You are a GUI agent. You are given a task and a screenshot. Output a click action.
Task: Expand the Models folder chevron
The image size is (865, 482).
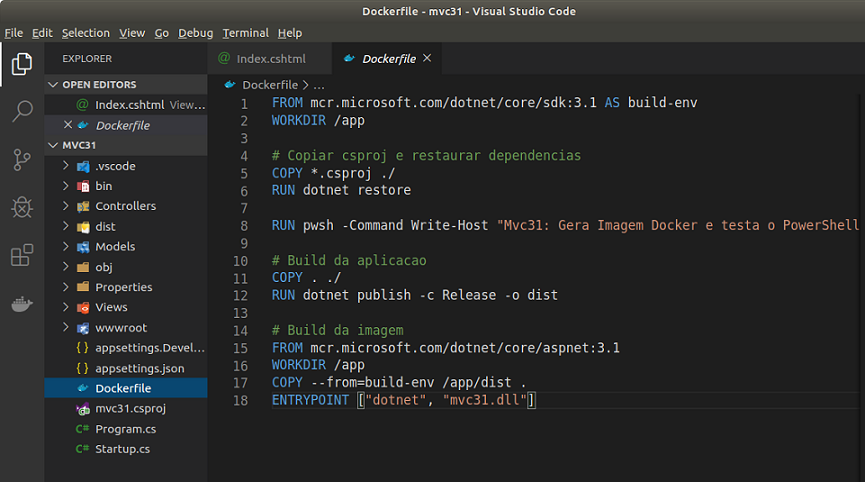tap(66, 246)
